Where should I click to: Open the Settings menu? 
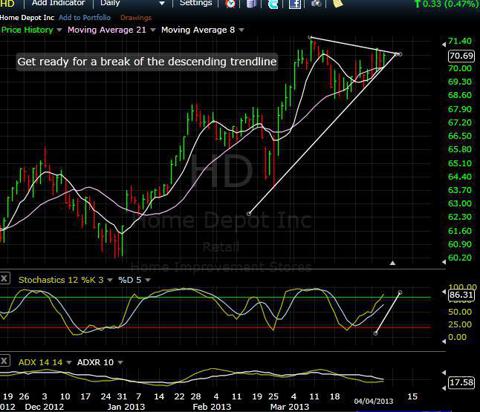[x=196, y=3]
